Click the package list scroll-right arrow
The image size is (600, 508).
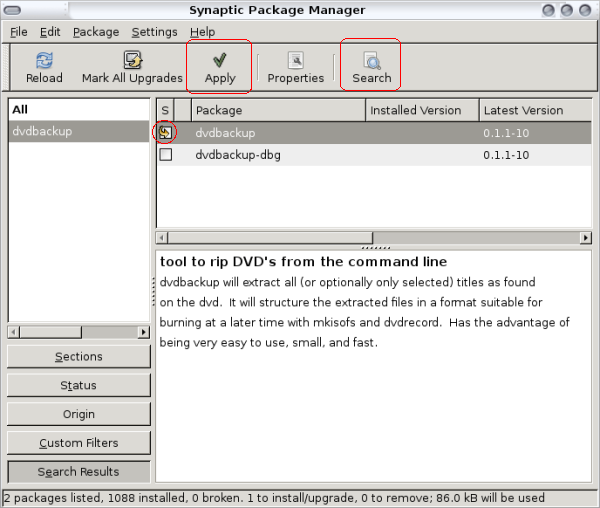pos(585,238)
